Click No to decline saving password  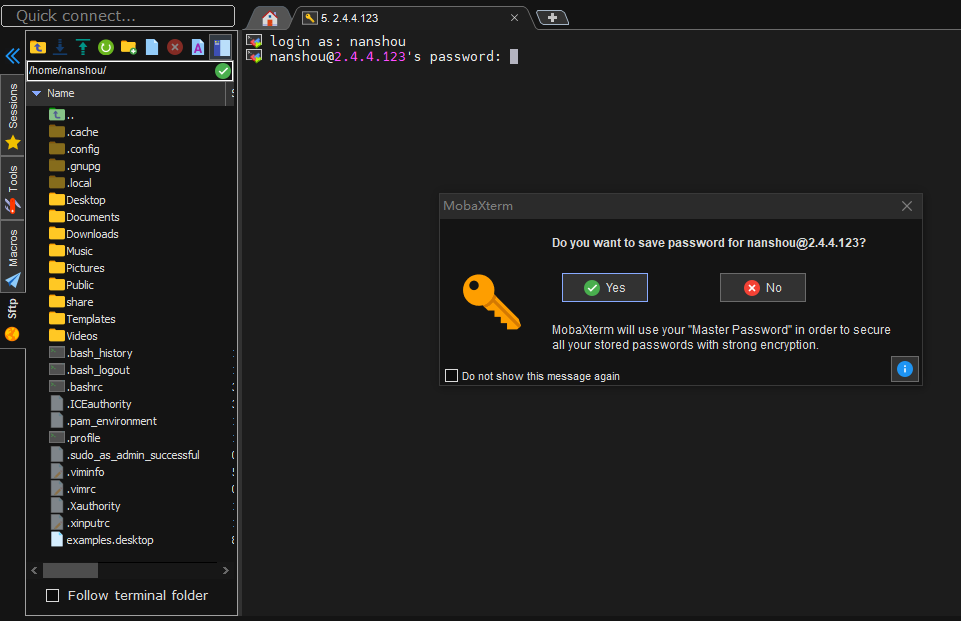click(762, 288)
